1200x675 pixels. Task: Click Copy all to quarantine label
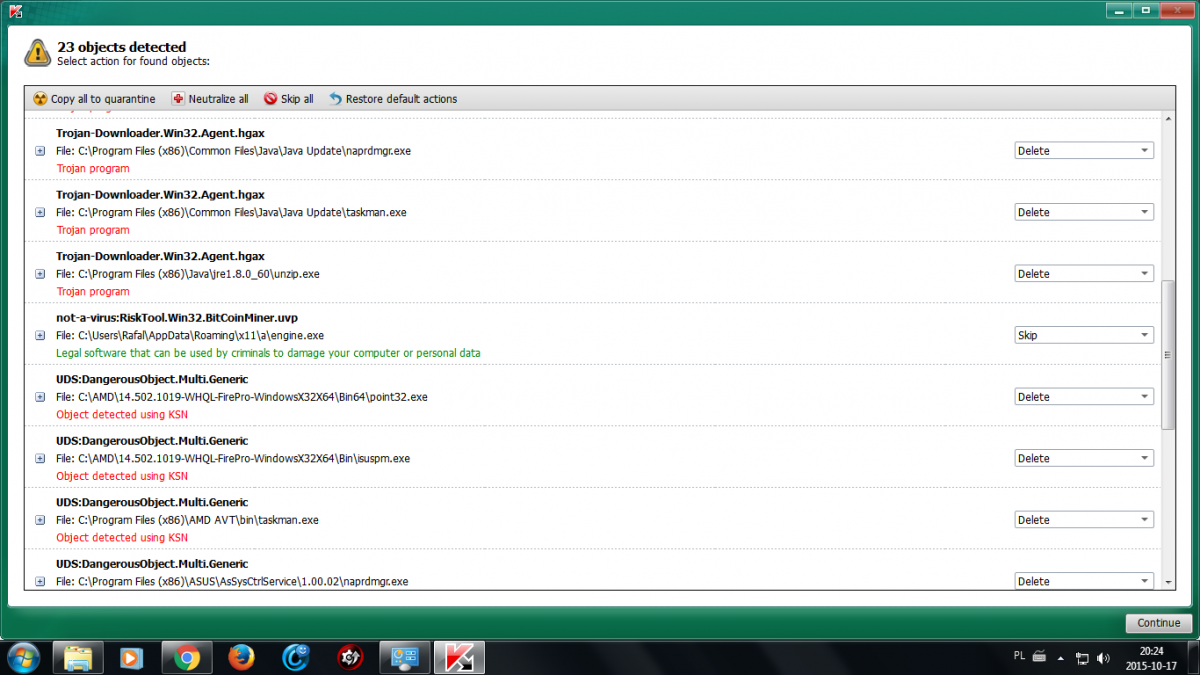tap(103, 99)
